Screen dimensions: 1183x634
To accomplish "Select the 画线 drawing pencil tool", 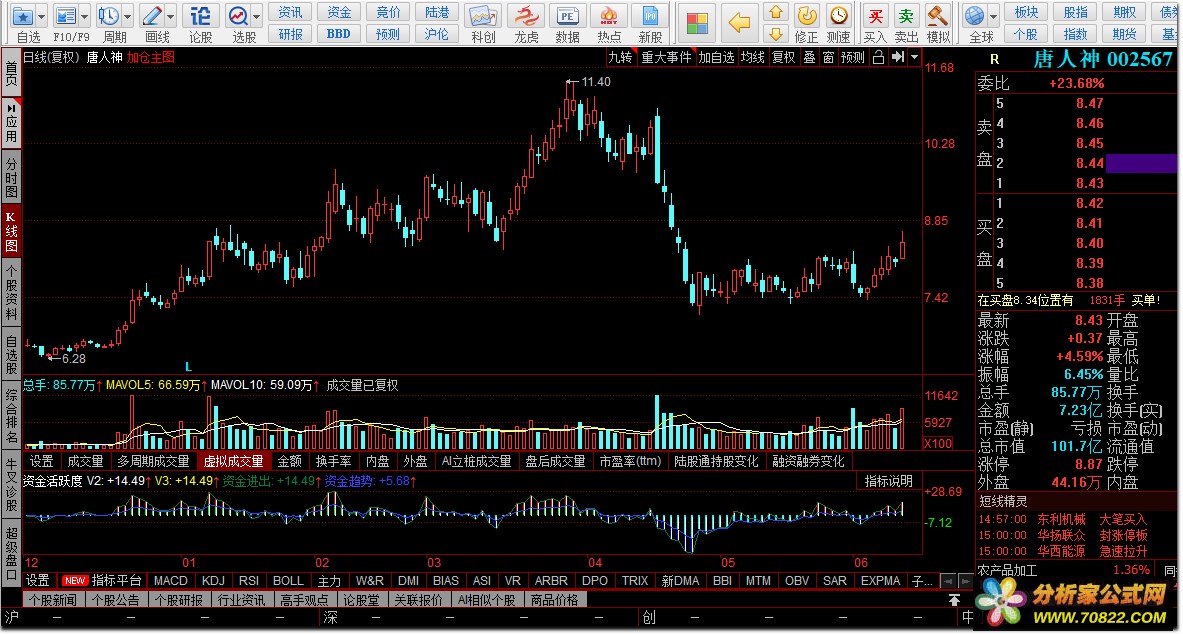I will point(152,15).
